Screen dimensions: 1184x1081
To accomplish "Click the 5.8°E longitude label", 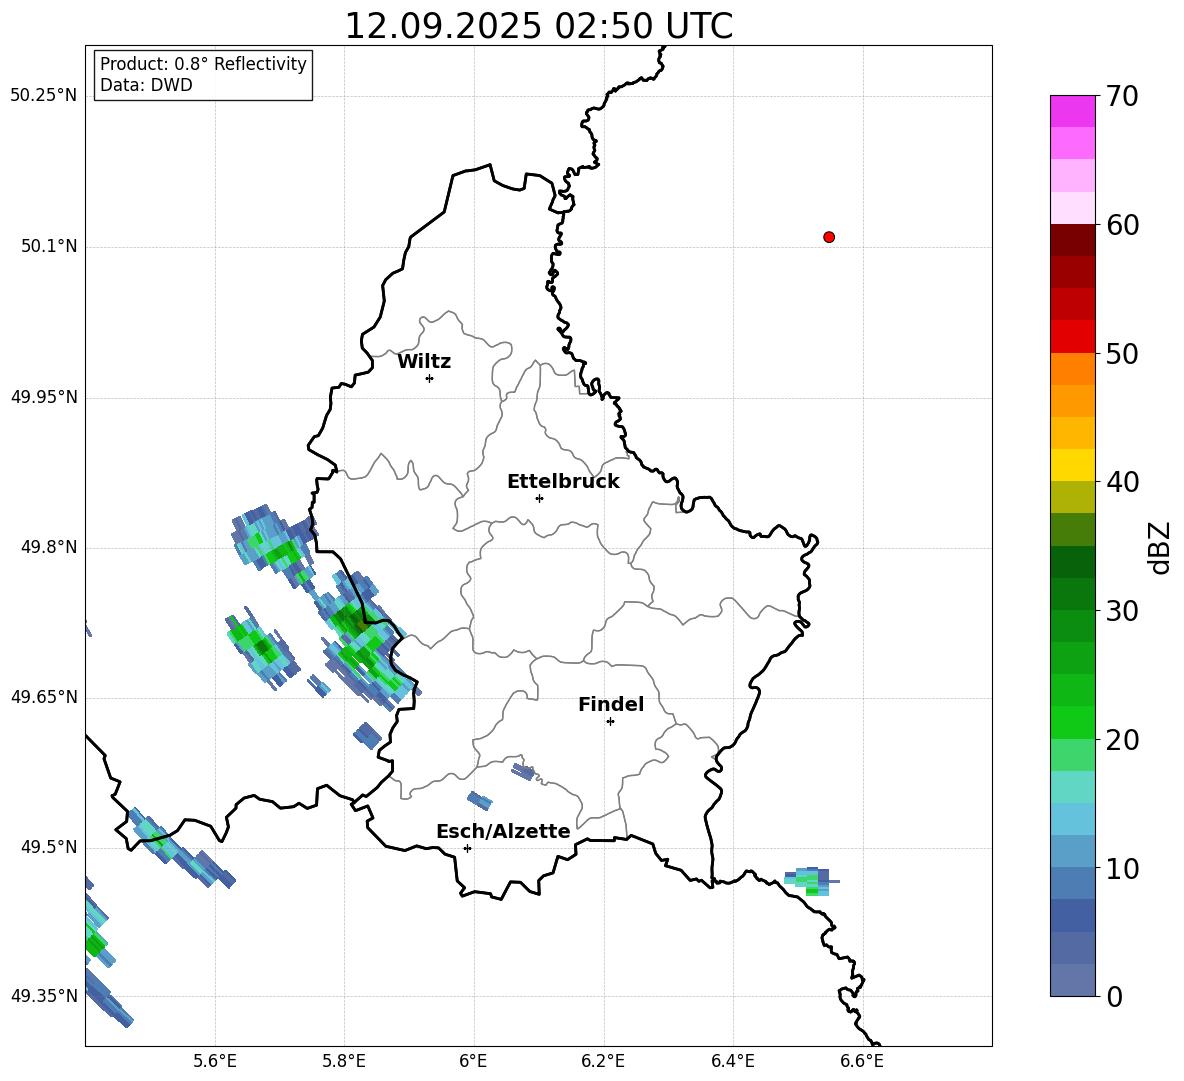I will tap(344, 1062).
